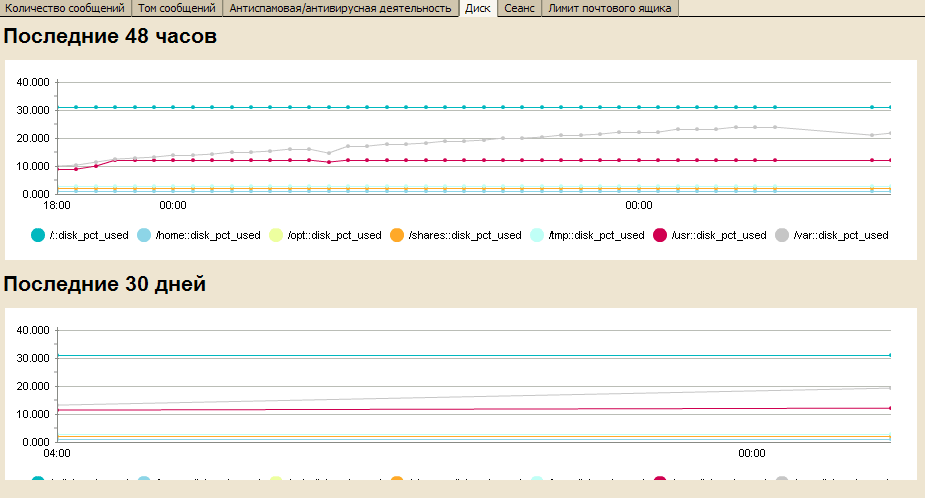Click the 18:00 axis label on 48-hour chart

tap(57, 206)
